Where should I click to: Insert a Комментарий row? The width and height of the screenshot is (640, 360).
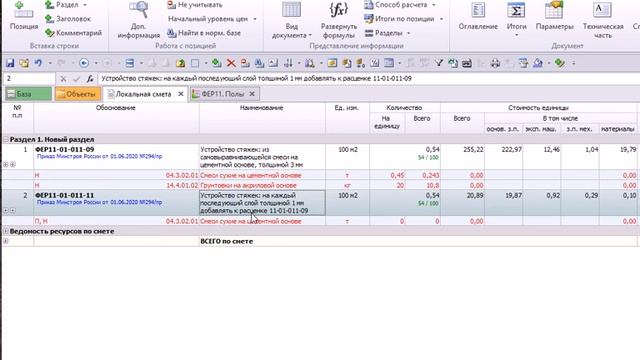pos(73,33)
